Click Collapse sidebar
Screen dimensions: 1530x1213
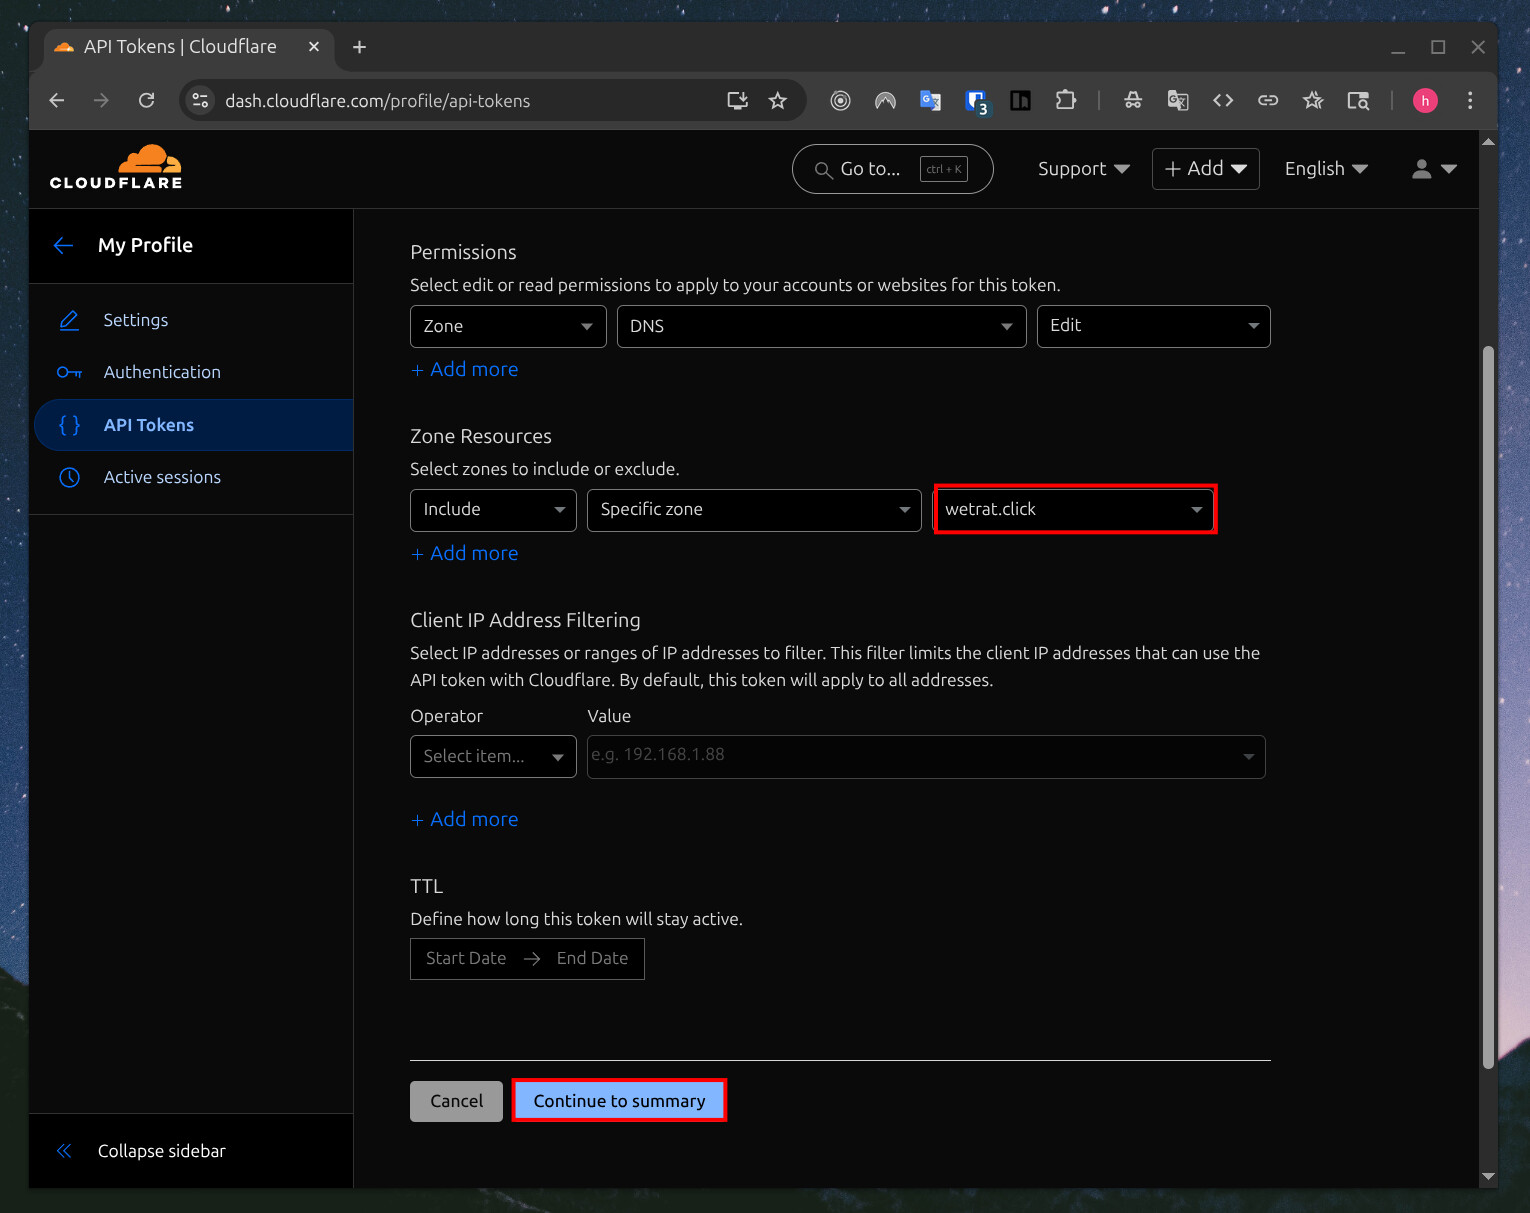click(x=161, y=1151)
